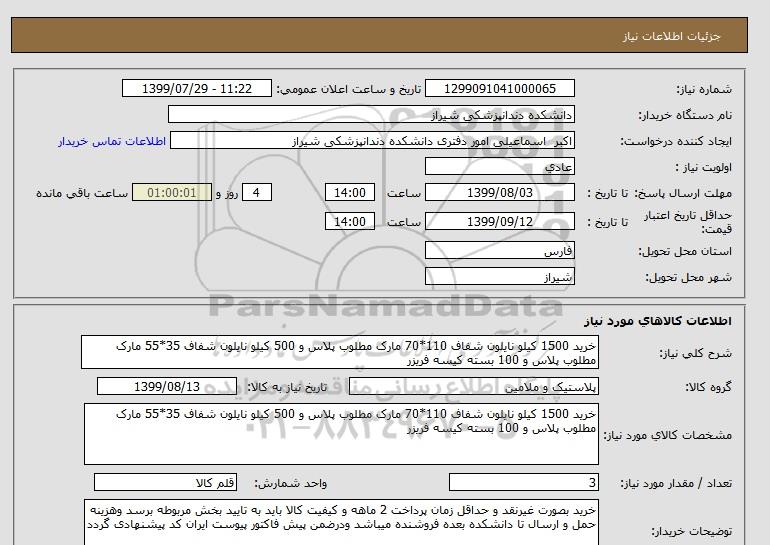
Task: Click label نام دستگاه خریدار
Action: (685, 115)
